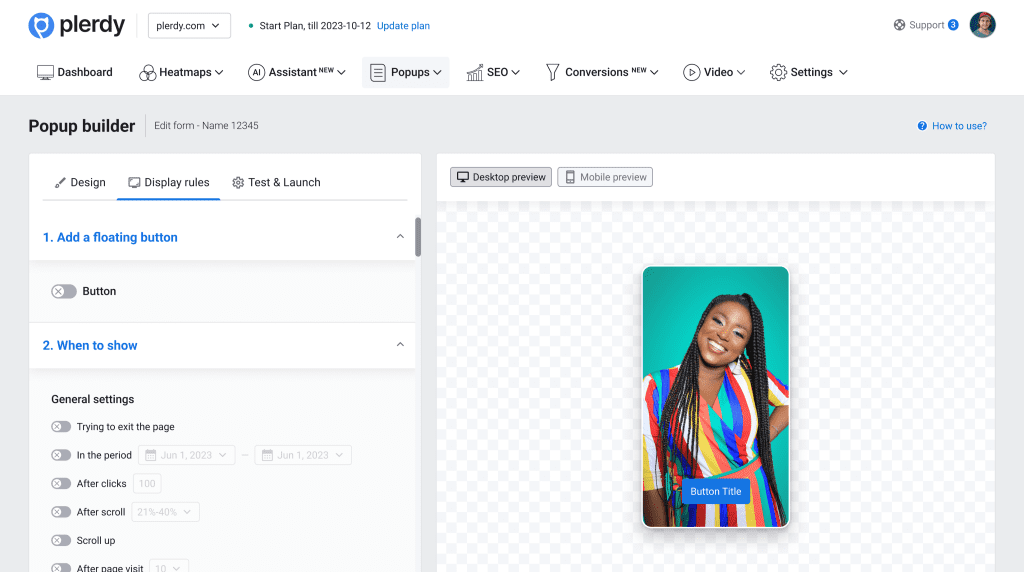Open the plerdy.com site dropdown
The image size is (1024, 572).
click(189, 26)
